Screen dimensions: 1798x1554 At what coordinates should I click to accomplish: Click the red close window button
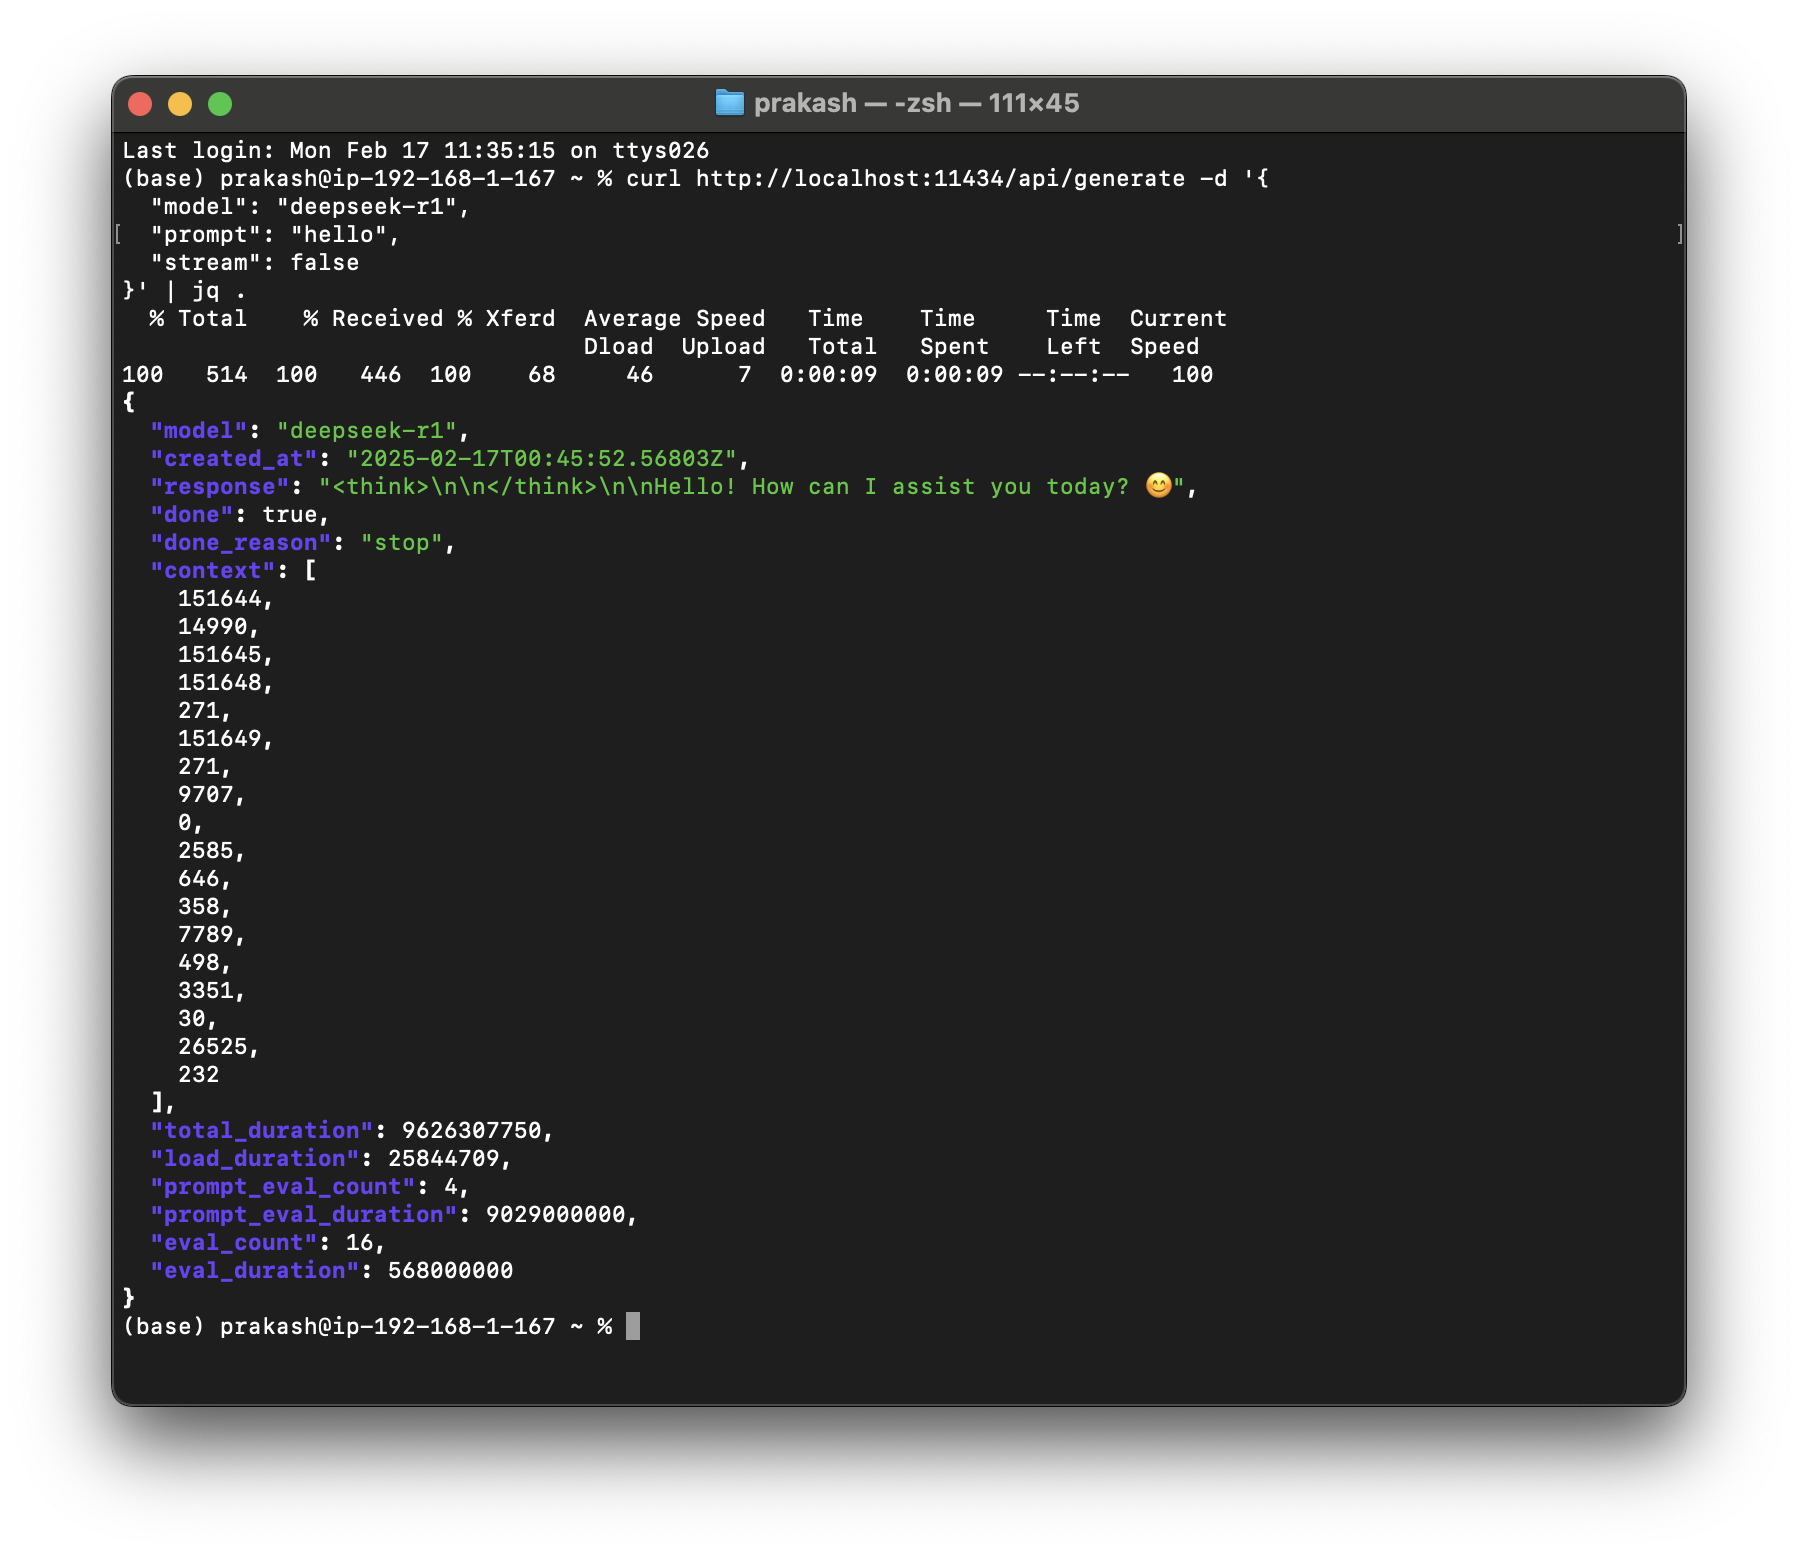pos(140,104)
